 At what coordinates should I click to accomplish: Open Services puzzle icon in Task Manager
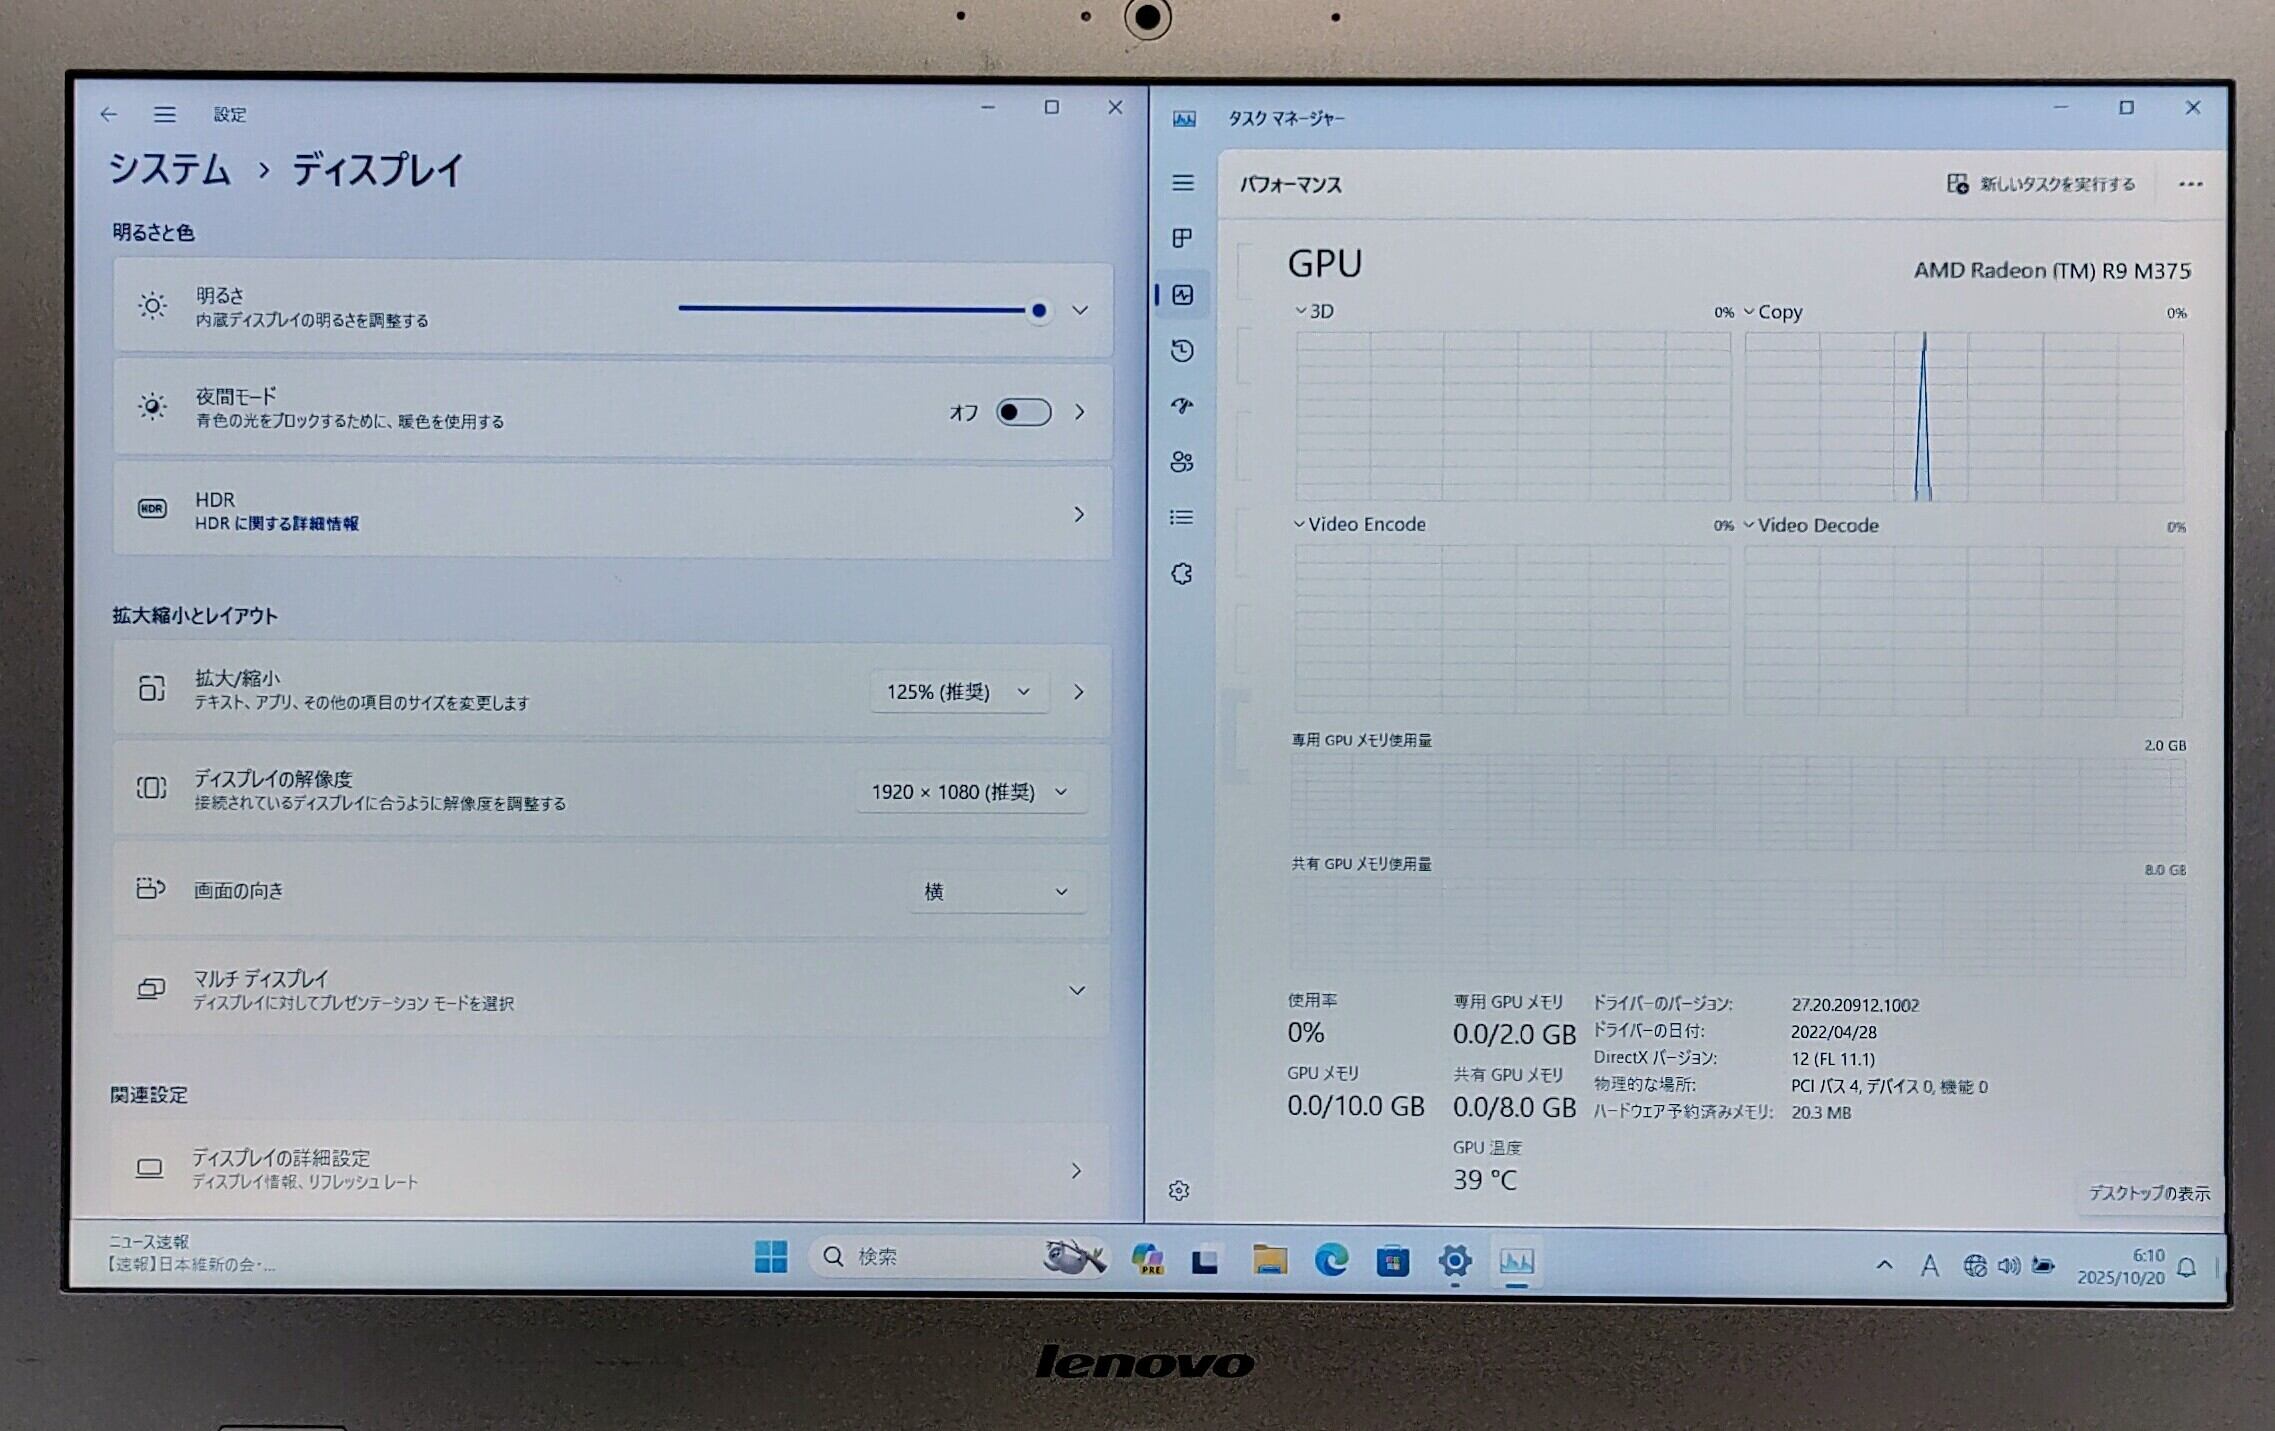coord(1182,574)
